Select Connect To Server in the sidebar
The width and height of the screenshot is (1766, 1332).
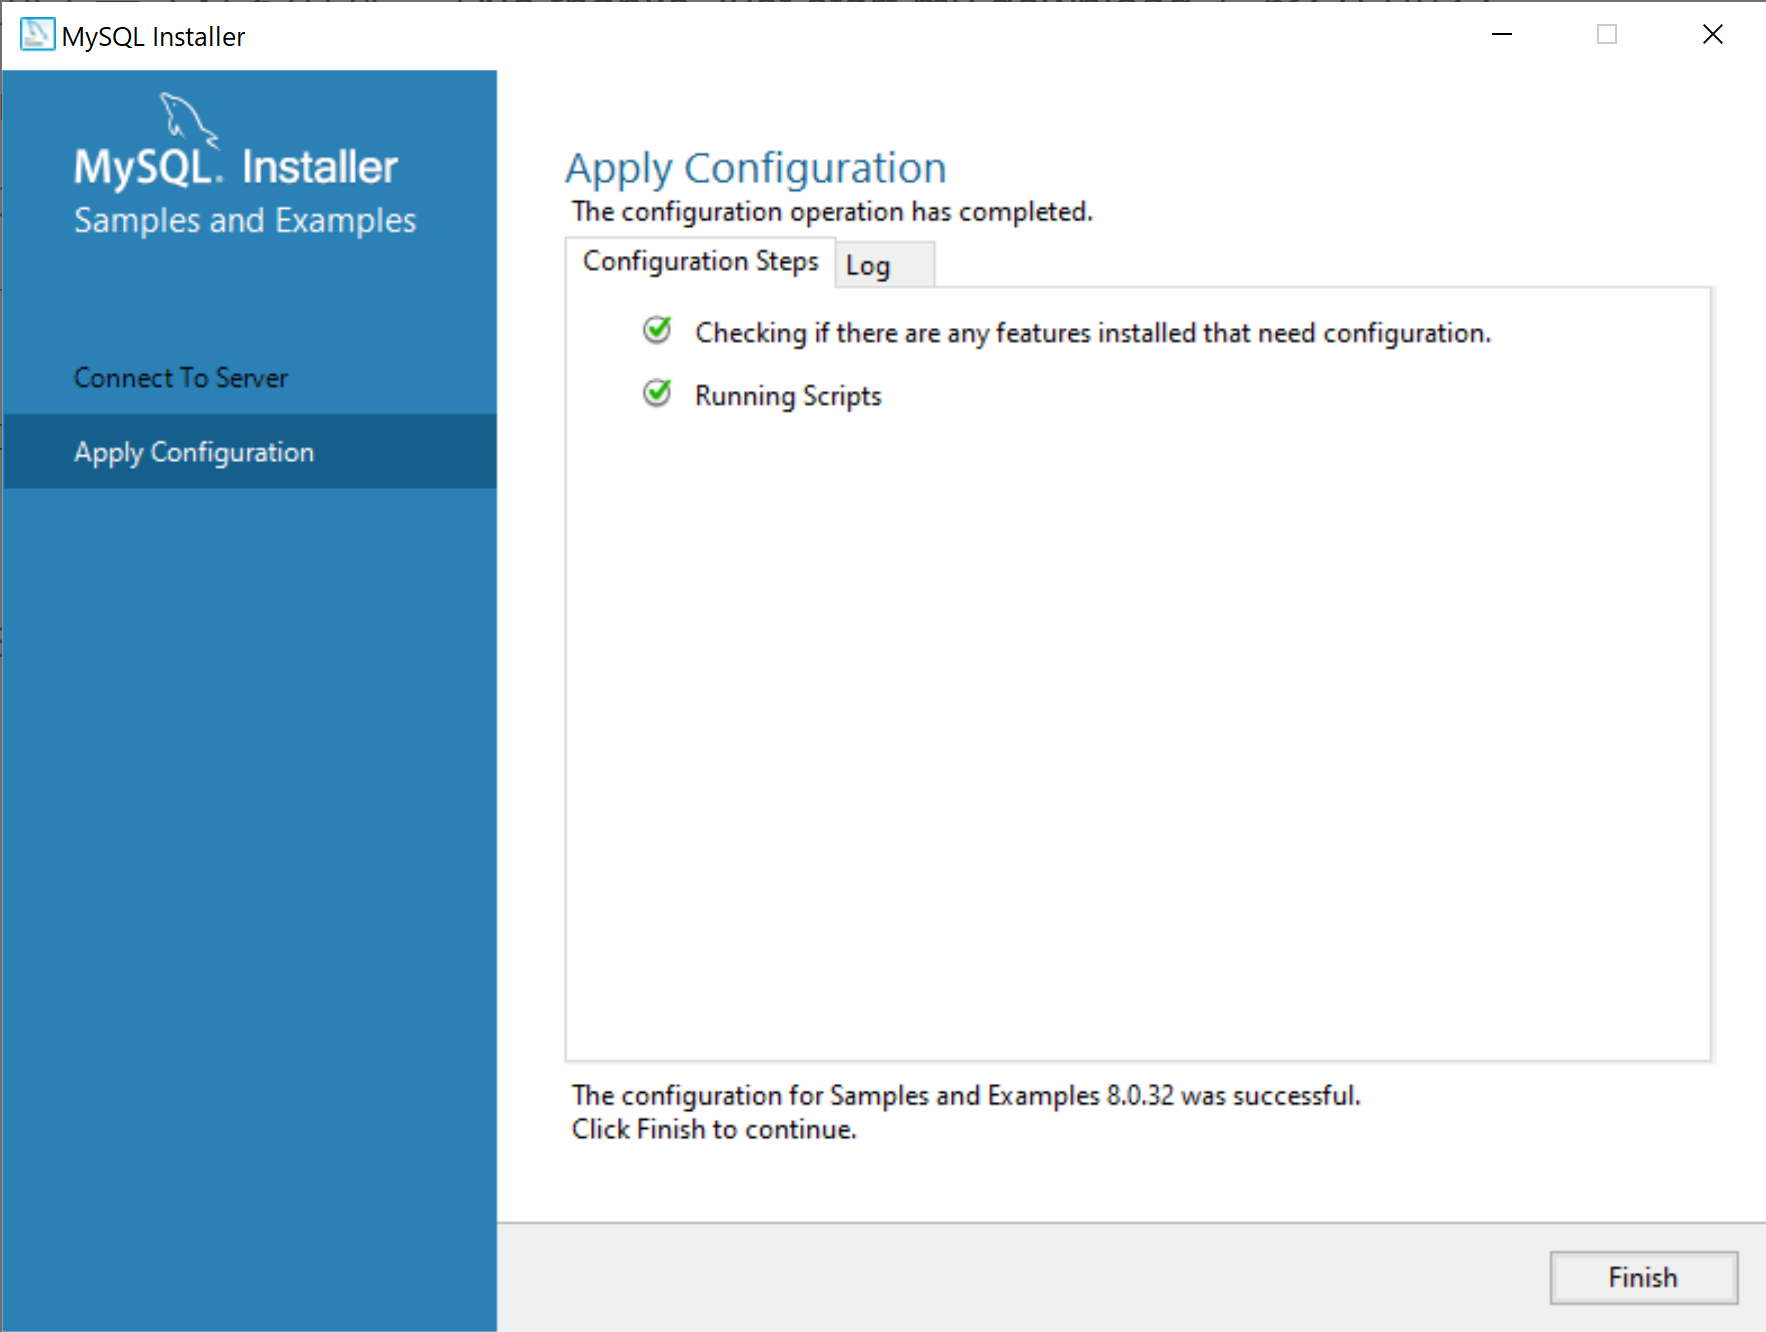[180, 377]
